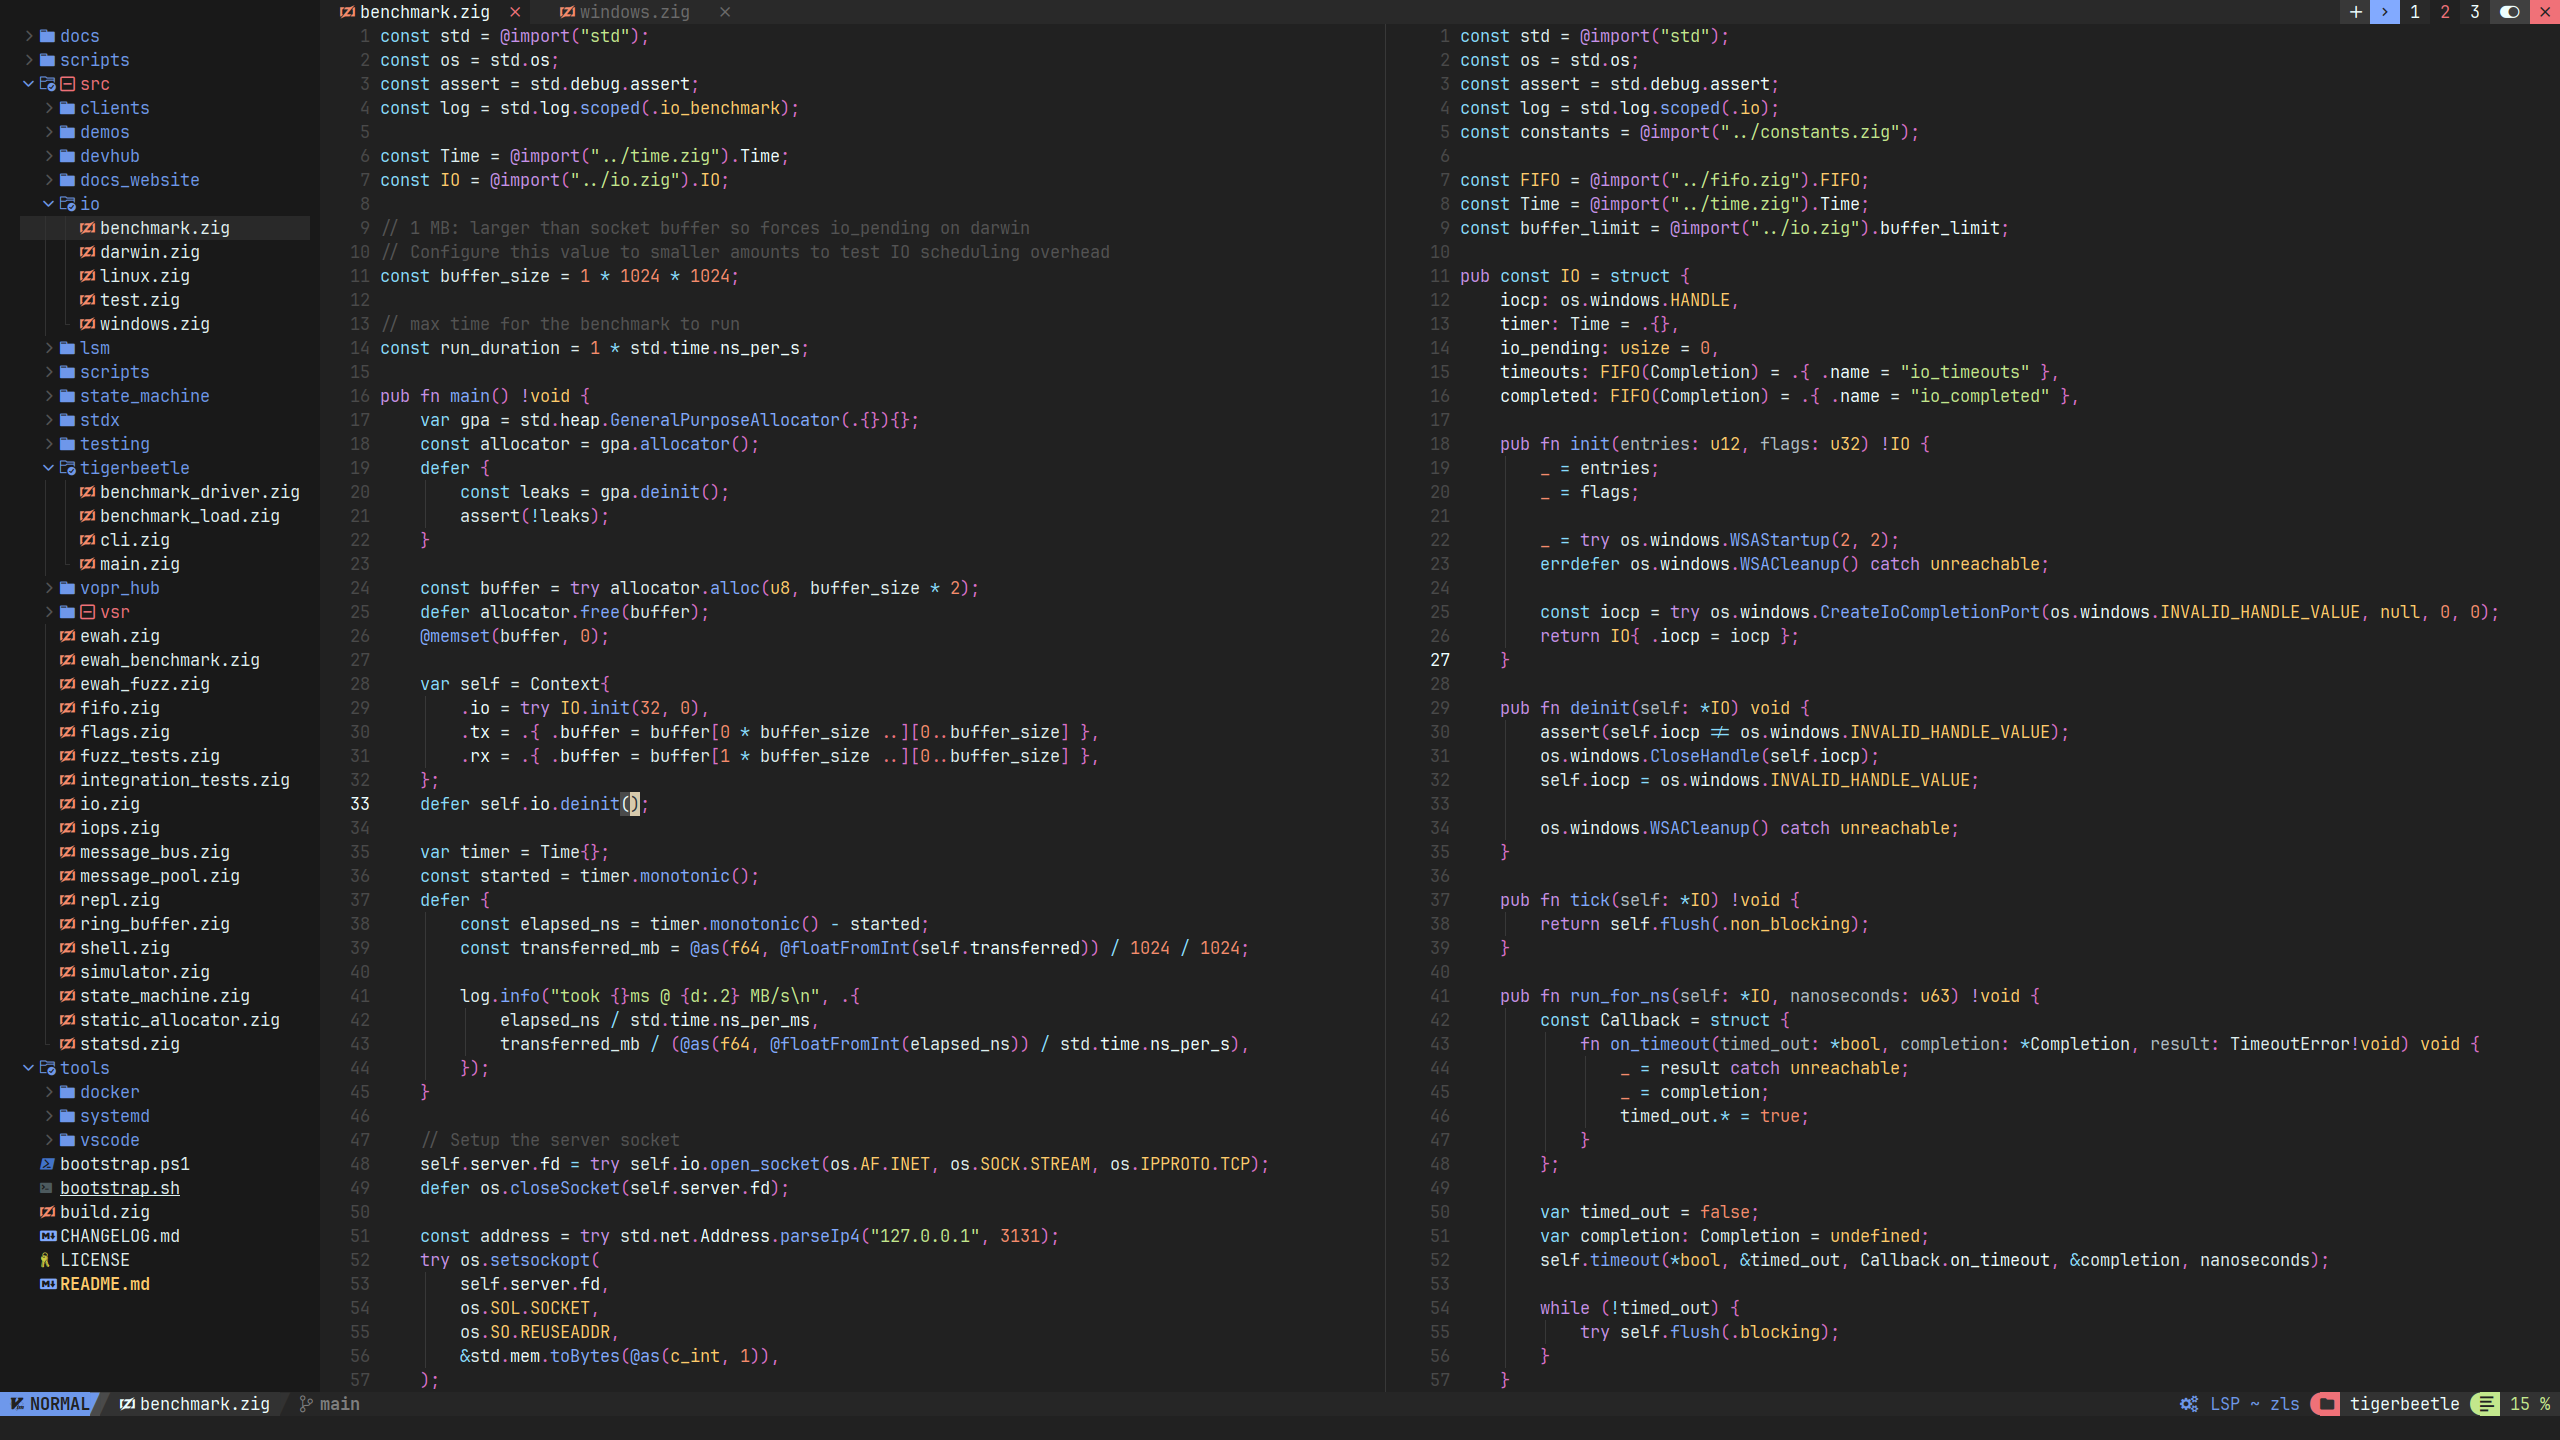Expand the clients folder
The image size is (2560, 1440).
click(x=49, y=108)
